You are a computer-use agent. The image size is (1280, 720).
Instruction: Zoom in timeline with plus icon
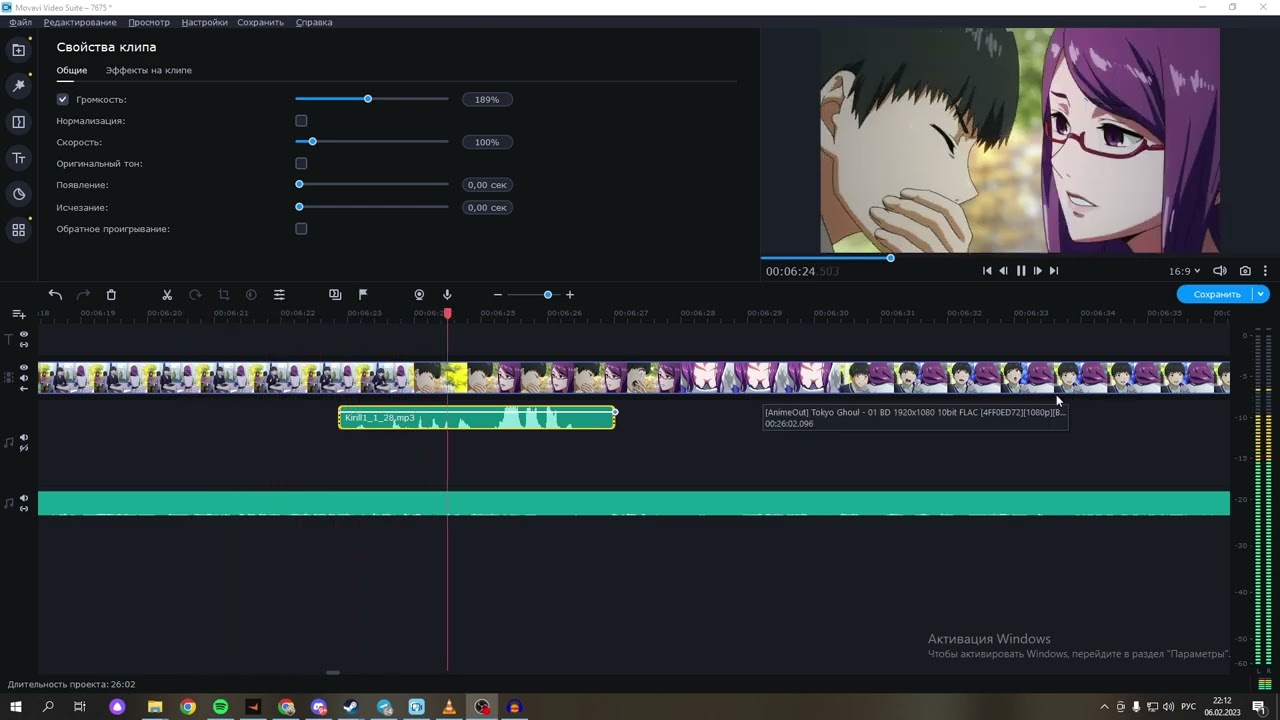pyautogui.click(x=570, y=295)
